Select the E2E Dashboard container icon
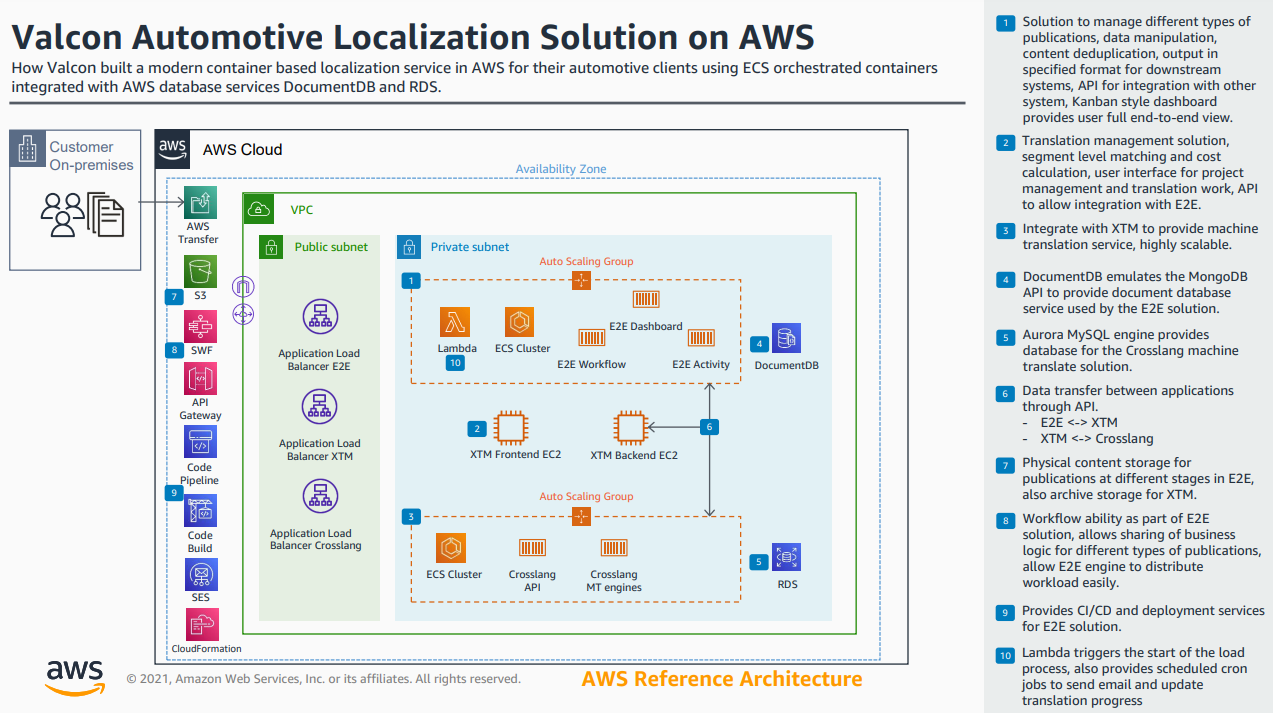The height and width of the screenshot is (713, 1273). pyautogui.click(x=646, y=300)
